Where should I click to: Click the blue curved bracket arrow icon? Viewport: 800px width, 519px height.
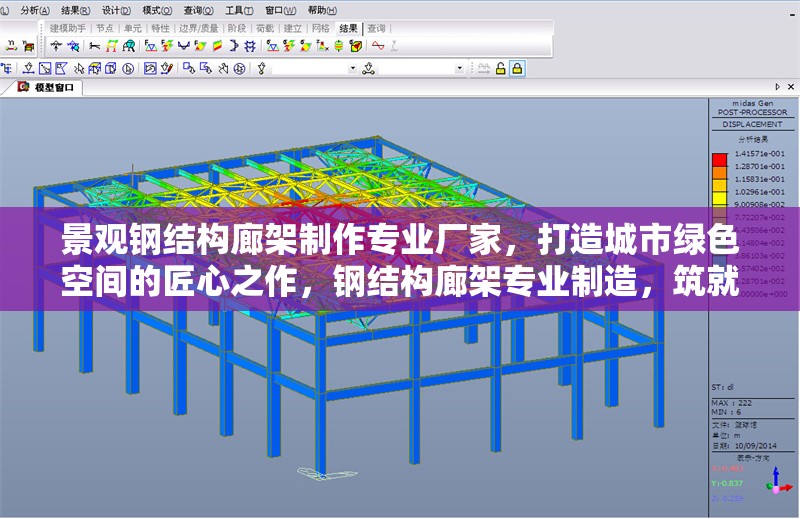pyautogui.click(x=234, y=46)
